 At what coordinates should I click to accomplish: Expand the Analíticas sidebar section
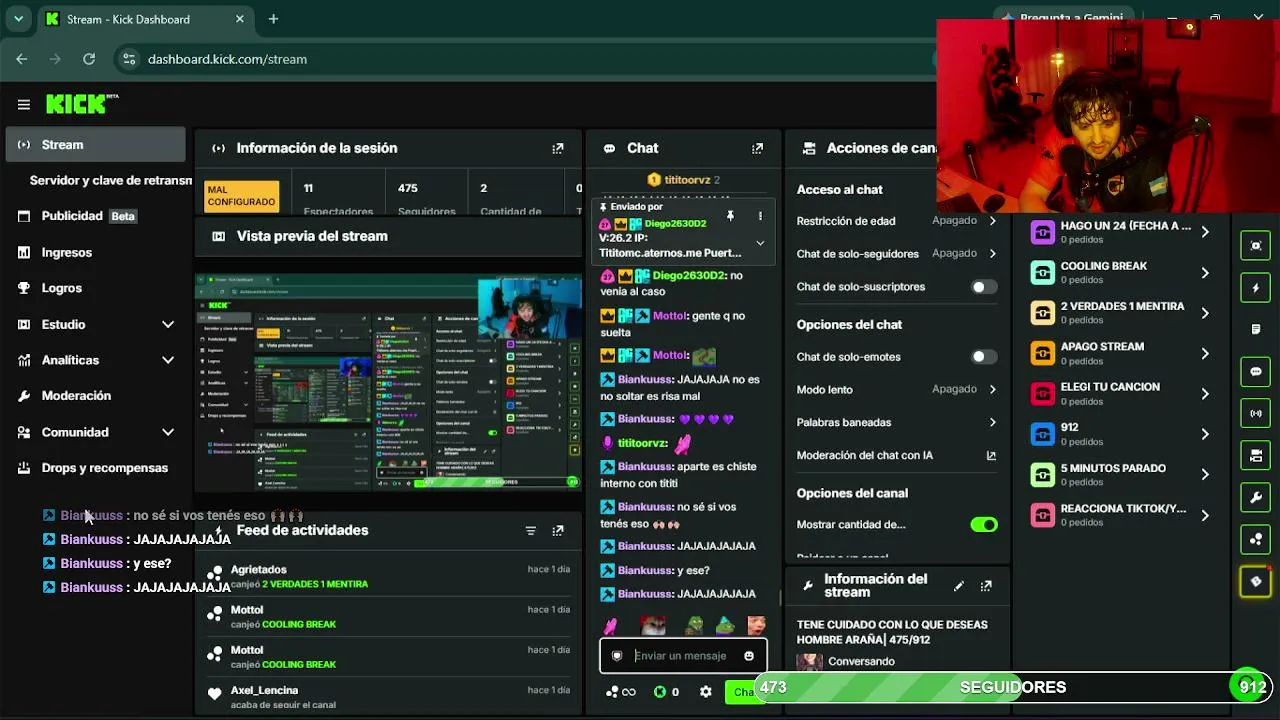click(168, 360)
